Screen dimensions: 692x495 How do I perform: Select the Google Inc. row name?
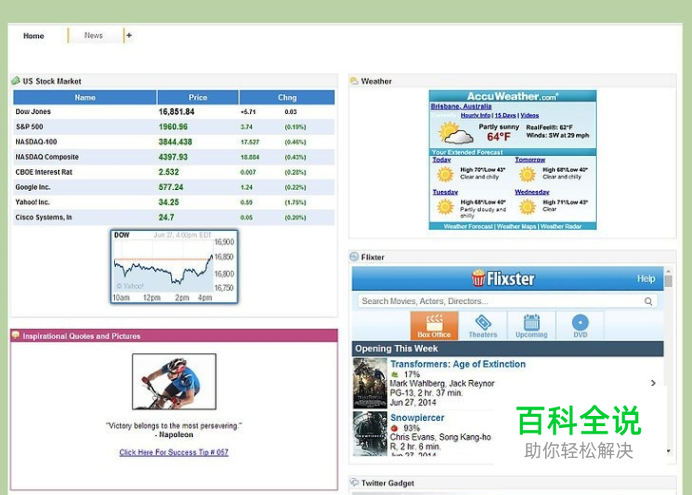pyautogui.click(x=33, y=187)
